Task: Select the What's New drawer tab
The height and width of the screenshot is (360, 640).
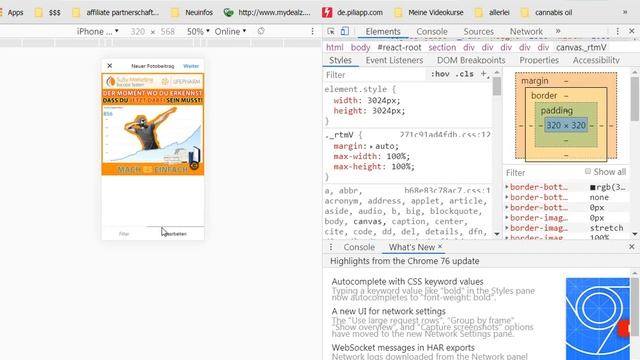Action: tap(411, 247)
